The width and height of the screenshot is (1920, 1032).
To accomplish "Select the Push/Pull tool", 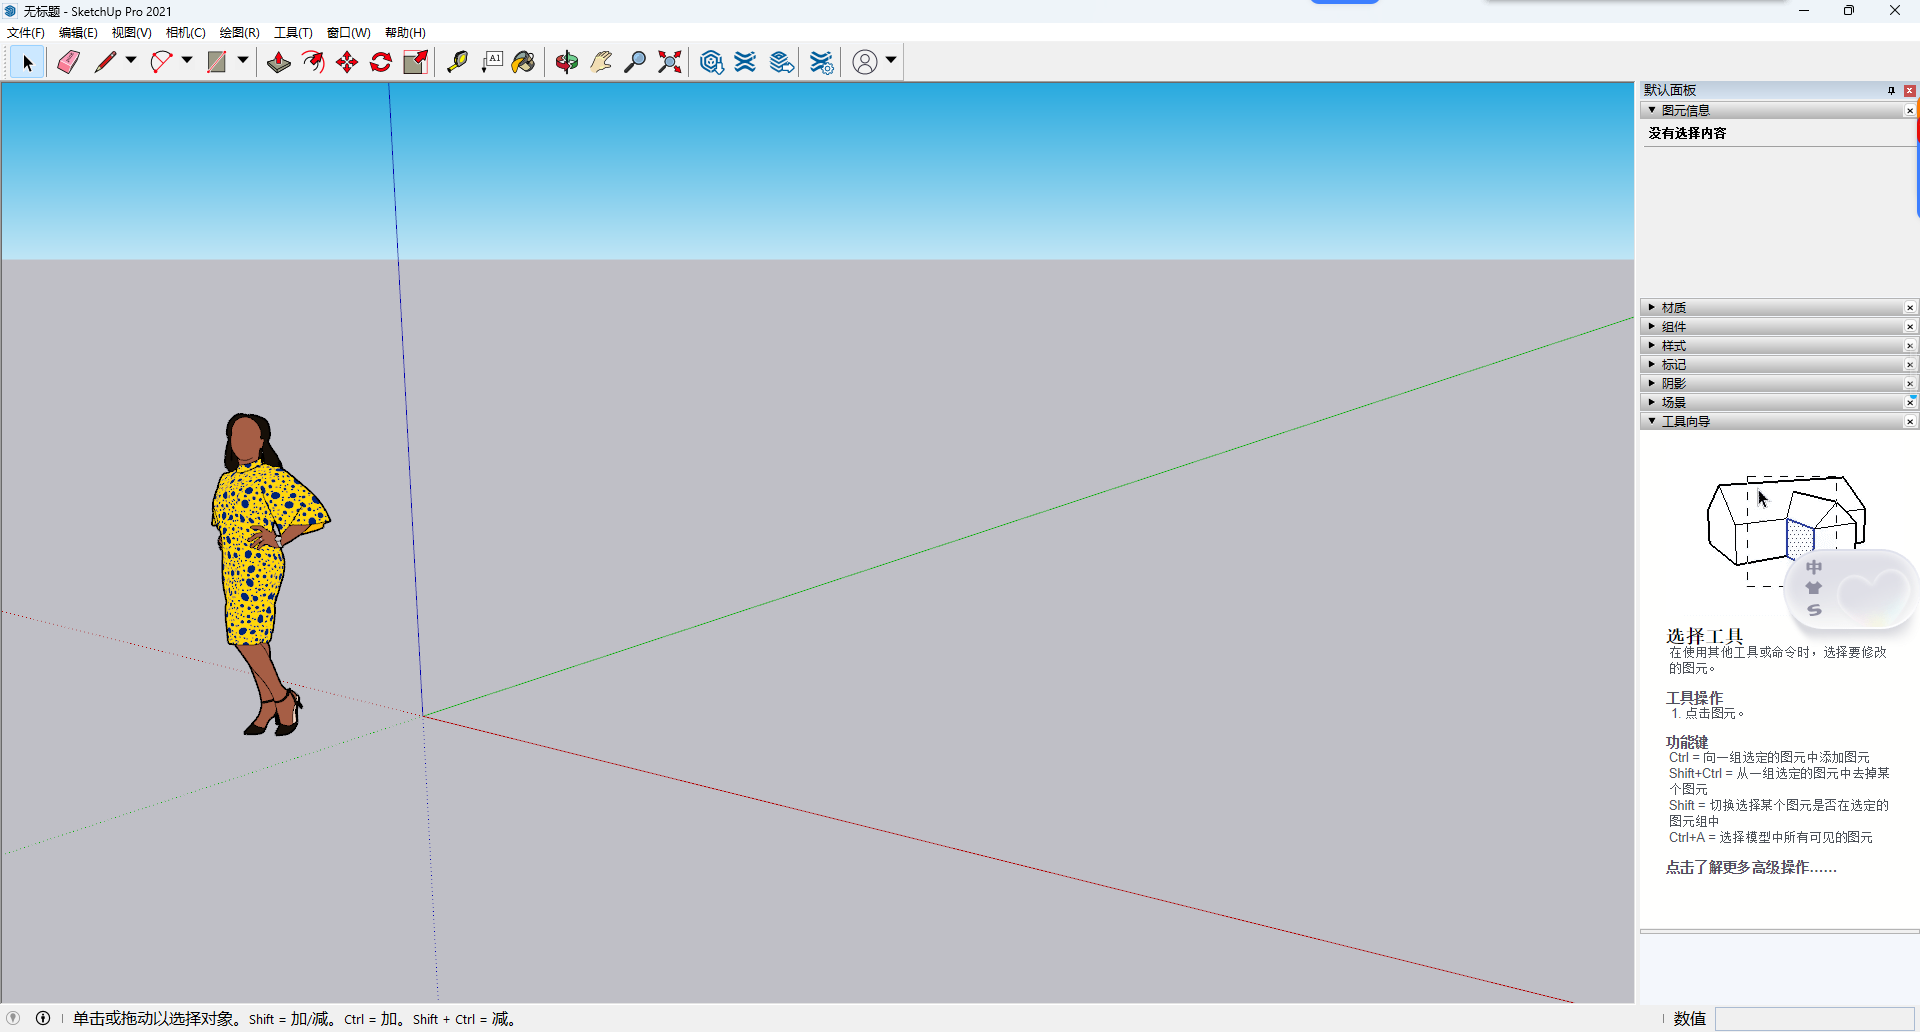I will tap(279, 61).
